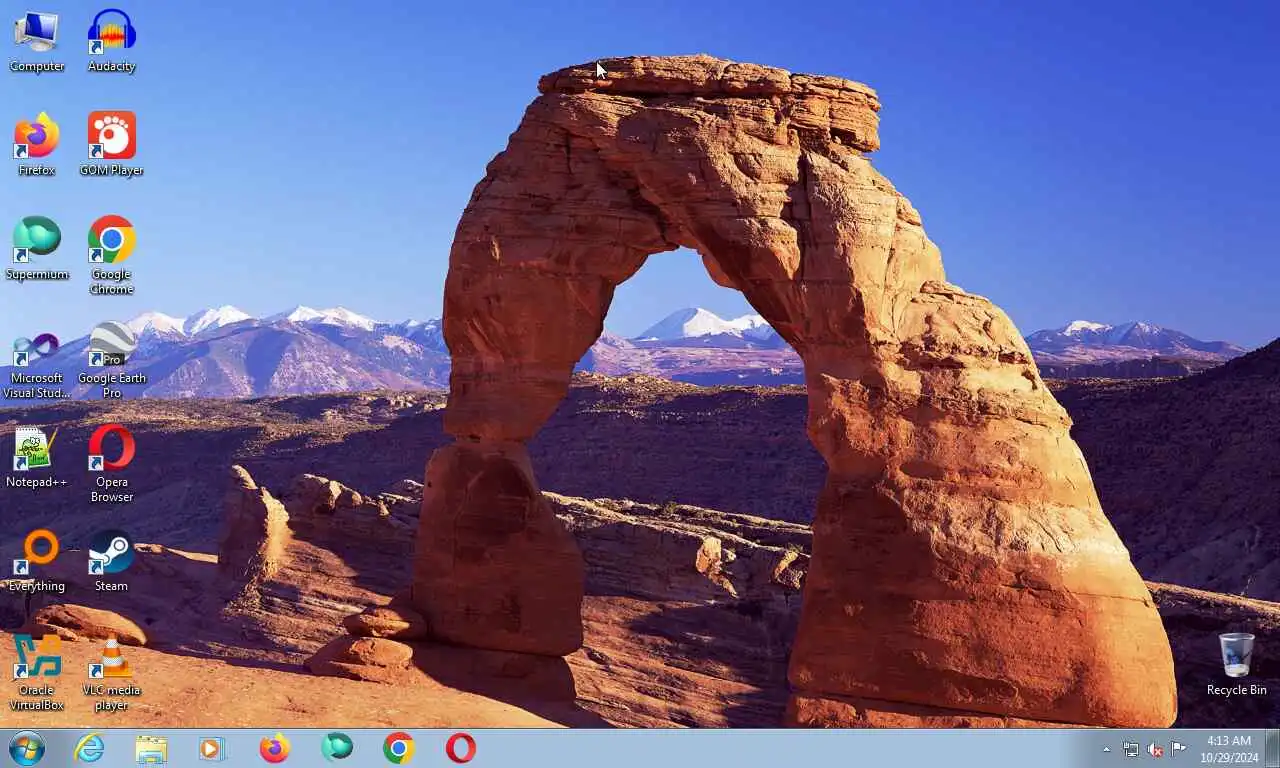
Task: Select the Audacity desktop shortcut
Action: [x=111, y=41]
